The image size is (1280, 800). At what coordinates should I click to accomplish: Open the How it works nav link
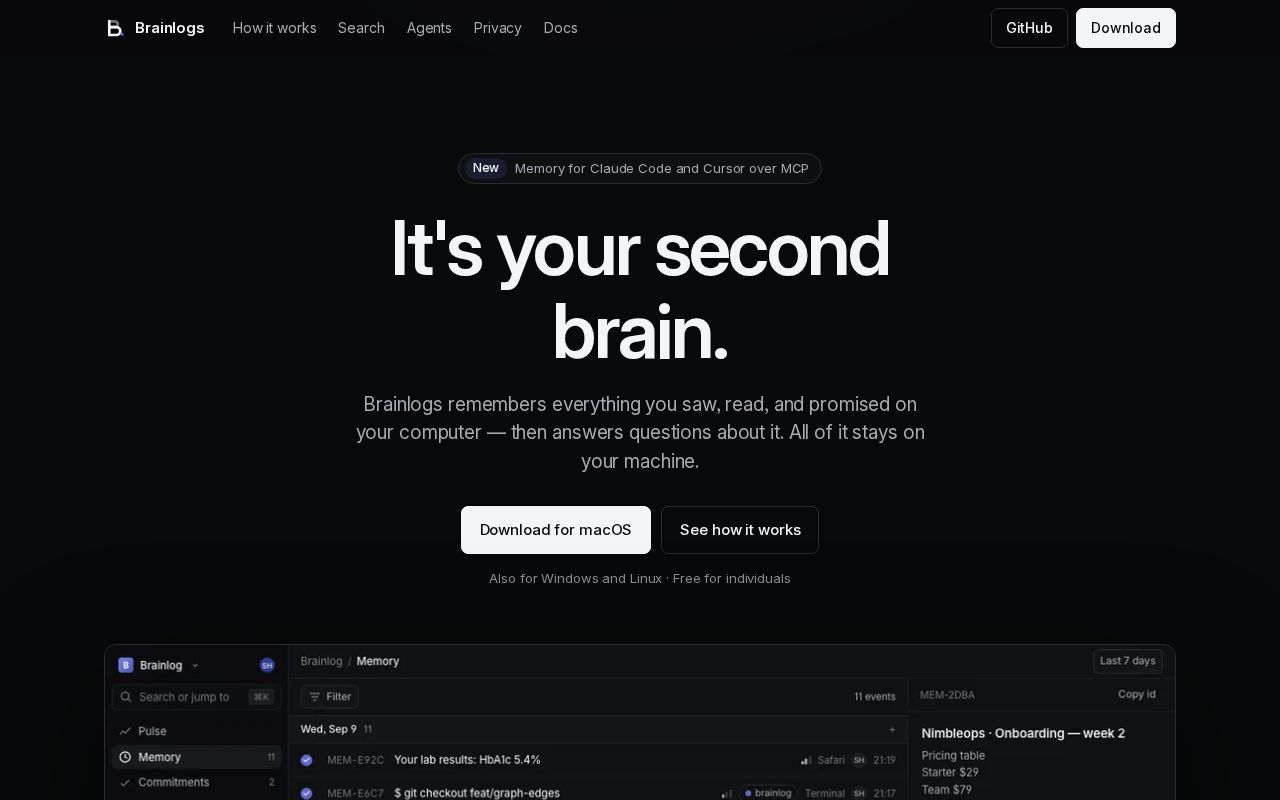click(x=274, y=28)
